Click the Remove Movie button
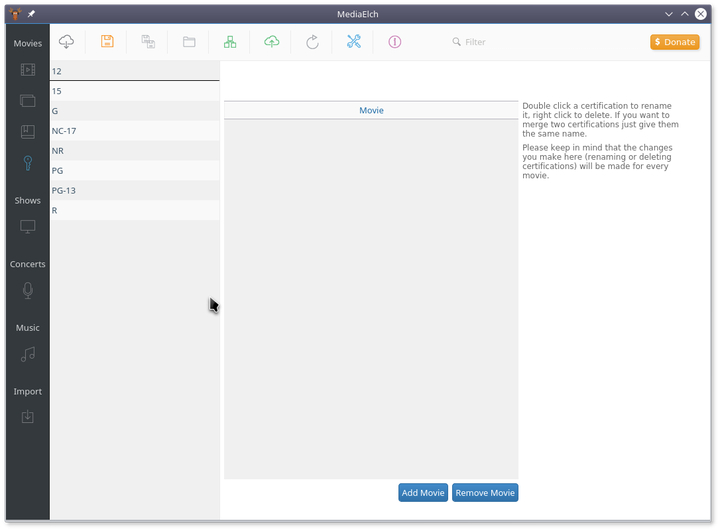The image size is (720, 531). (485, 492)
